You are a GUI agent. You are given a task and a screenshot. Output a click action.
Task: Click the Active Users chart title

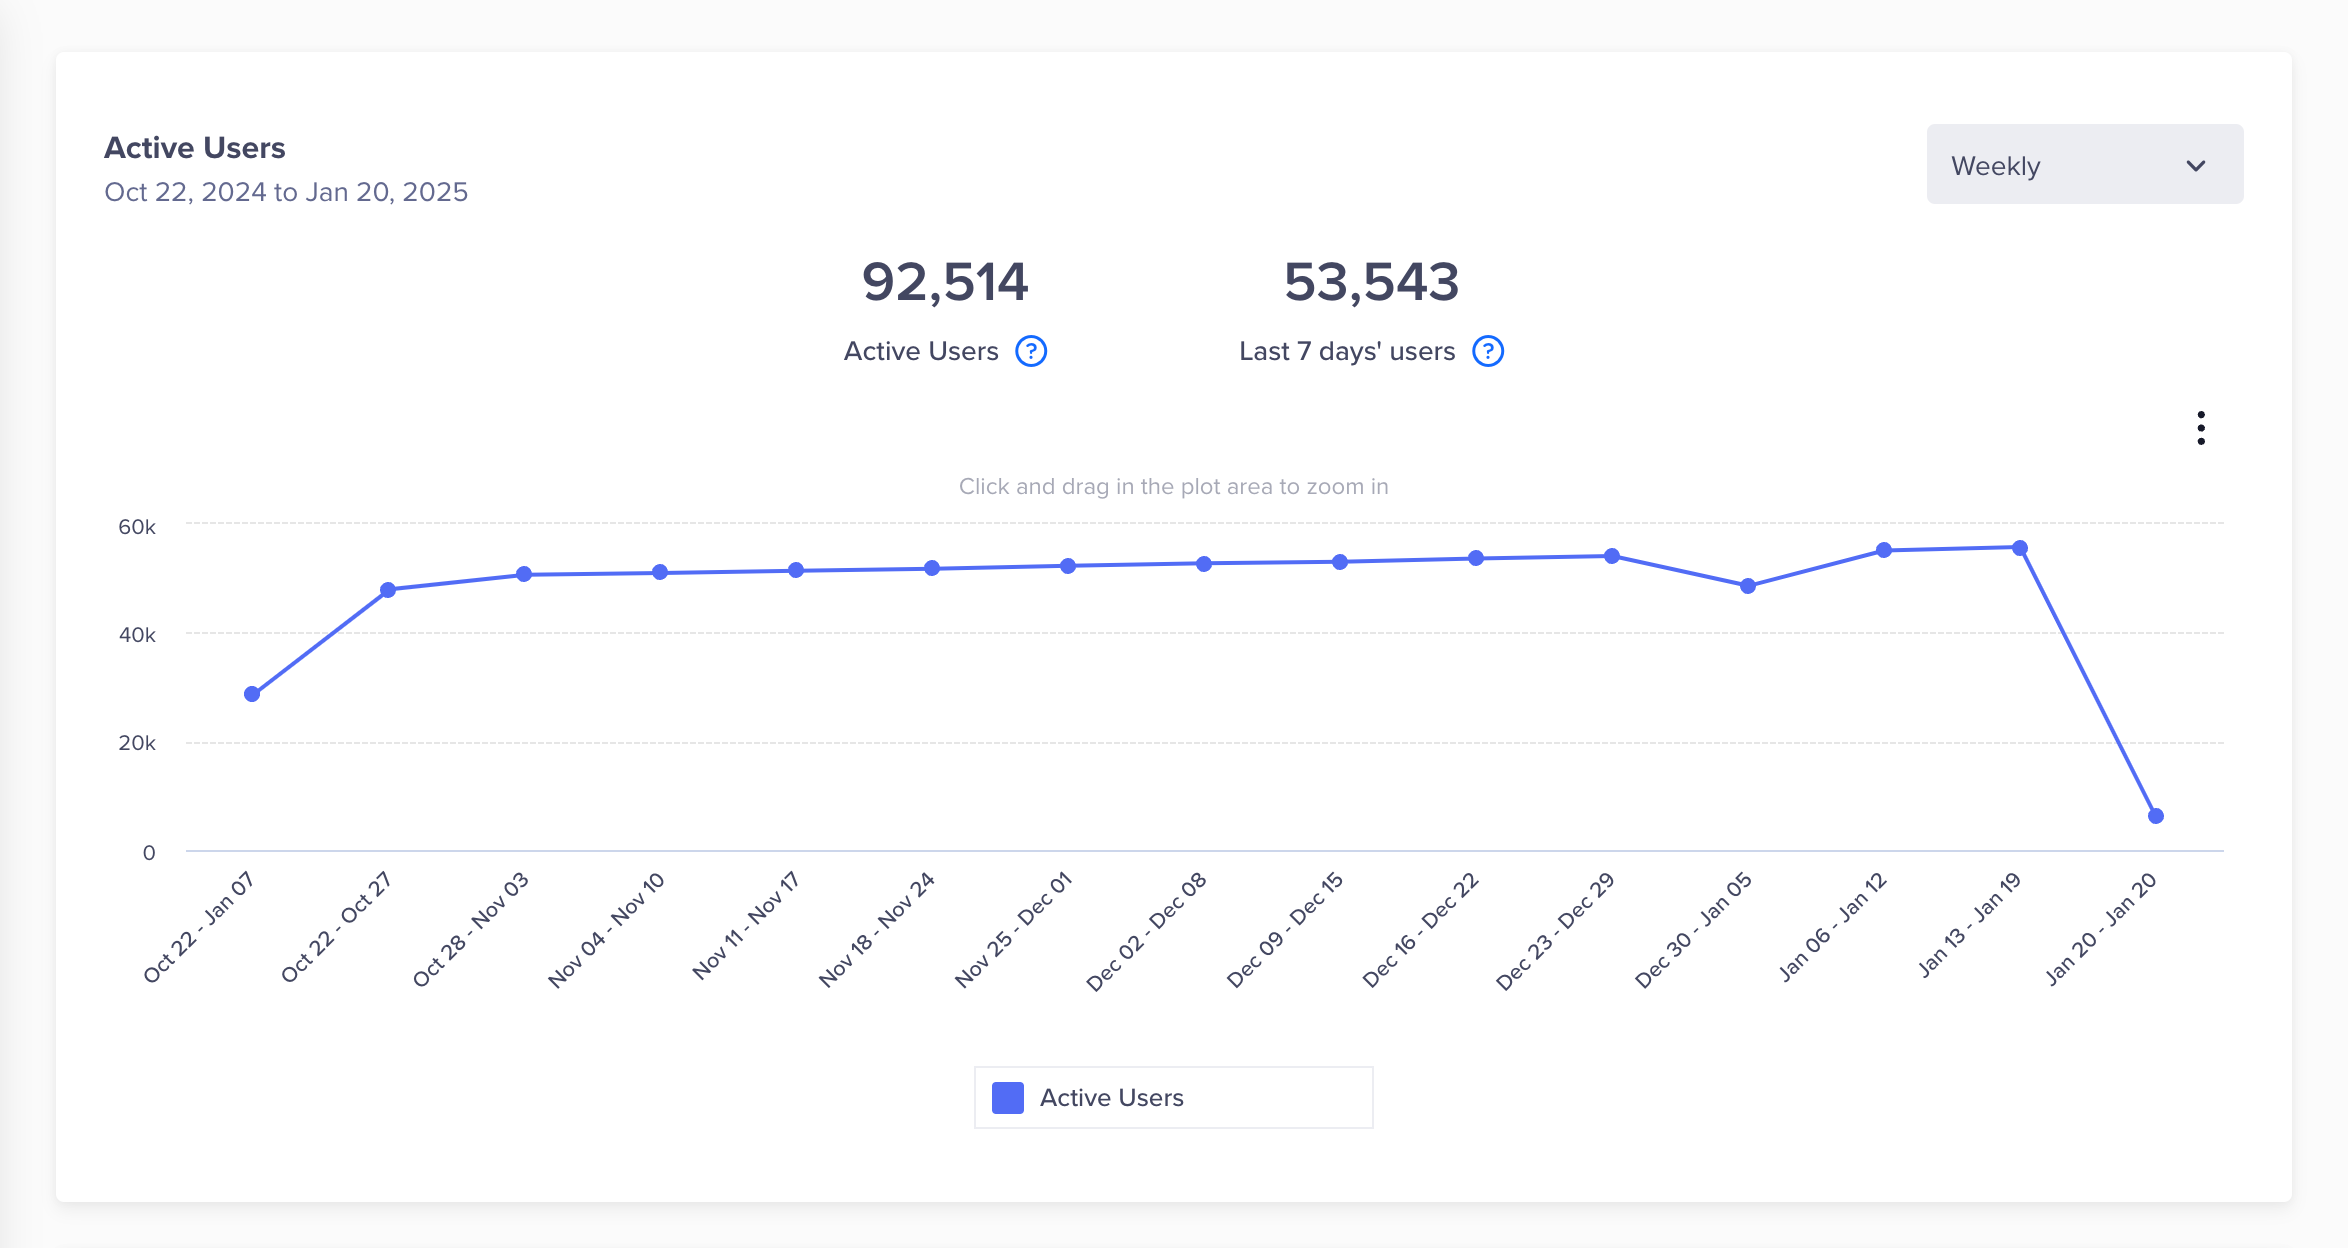click(x=195, y=148)
